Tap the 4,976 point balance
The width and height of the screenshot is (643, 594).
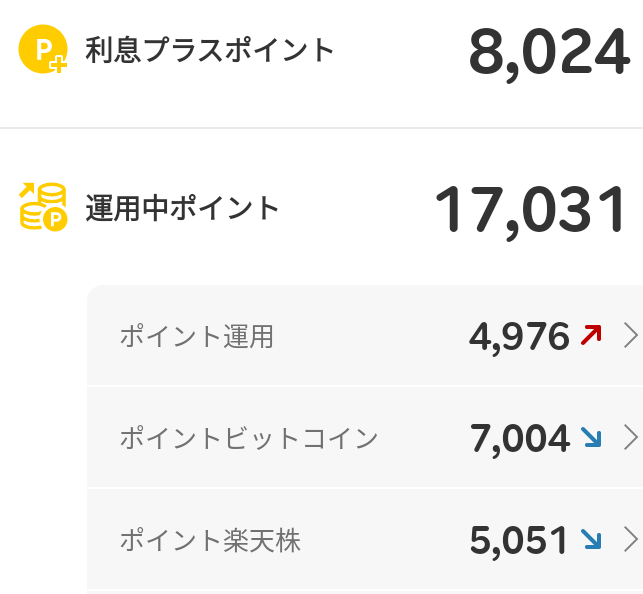[x=518, y=337]
